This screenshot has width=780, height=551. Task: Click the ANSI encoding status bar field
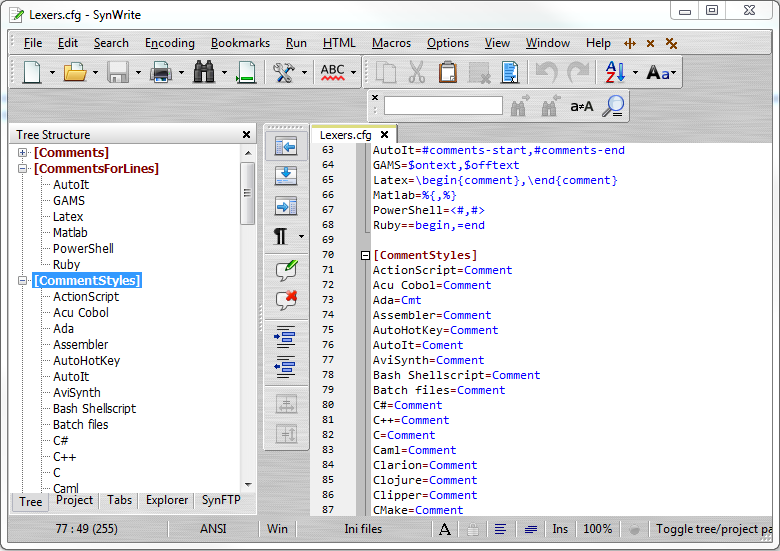coord(214,529)
